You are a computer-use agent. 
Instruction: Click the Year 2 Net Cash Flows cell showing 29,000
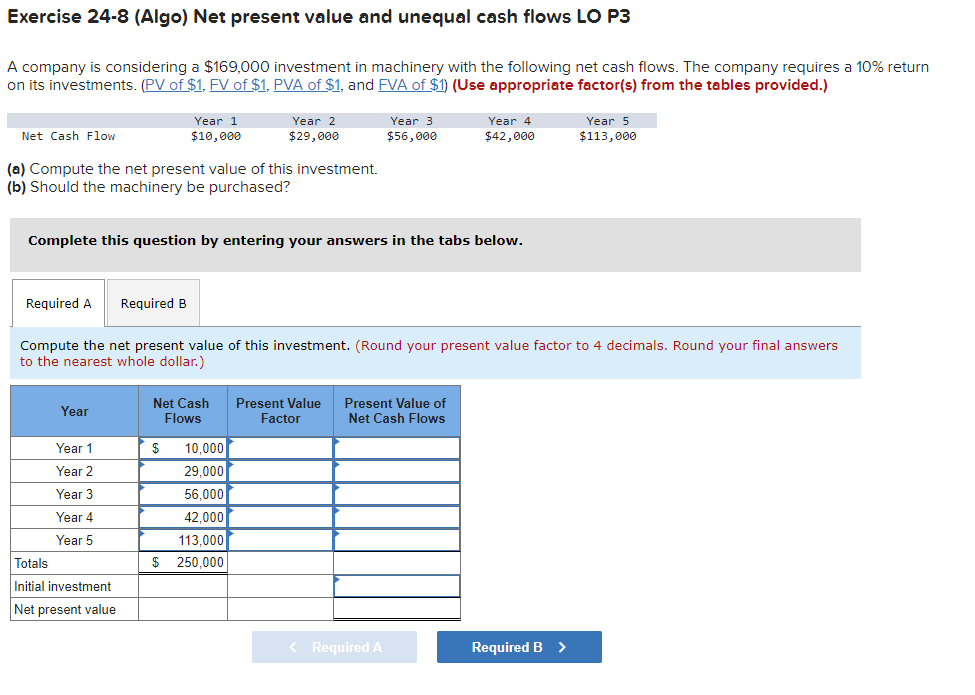(182, 471)
